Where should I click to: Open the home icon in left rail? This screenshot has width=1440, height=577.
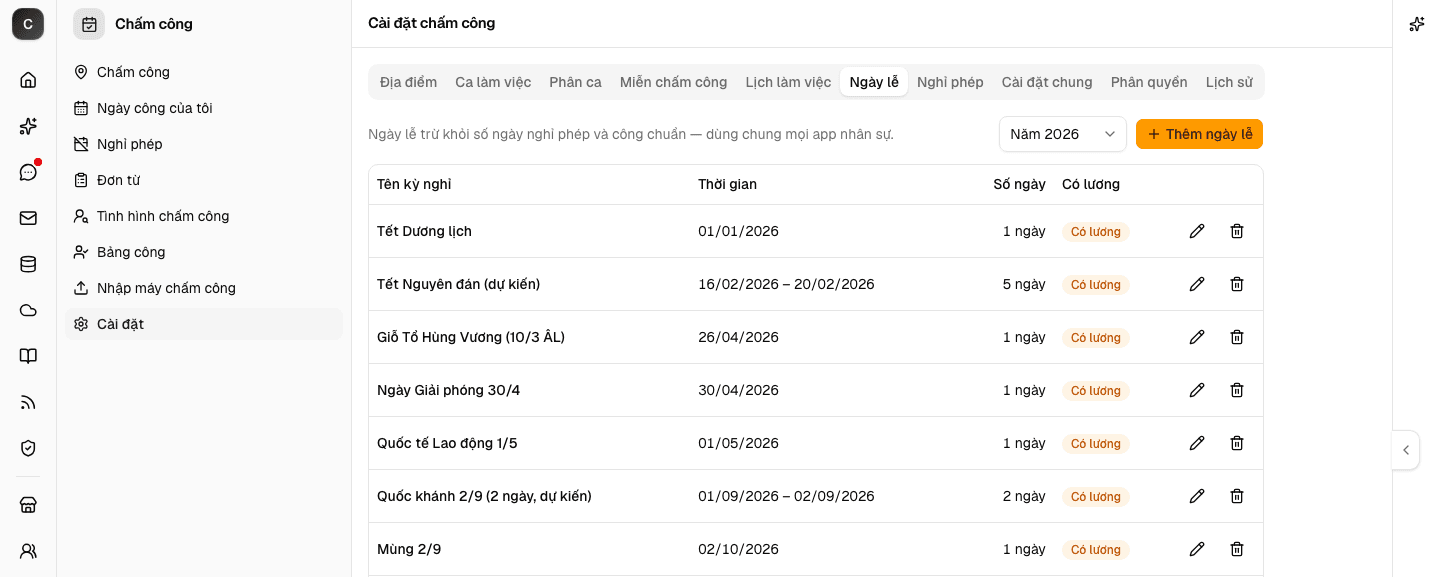tap(28, 80)
